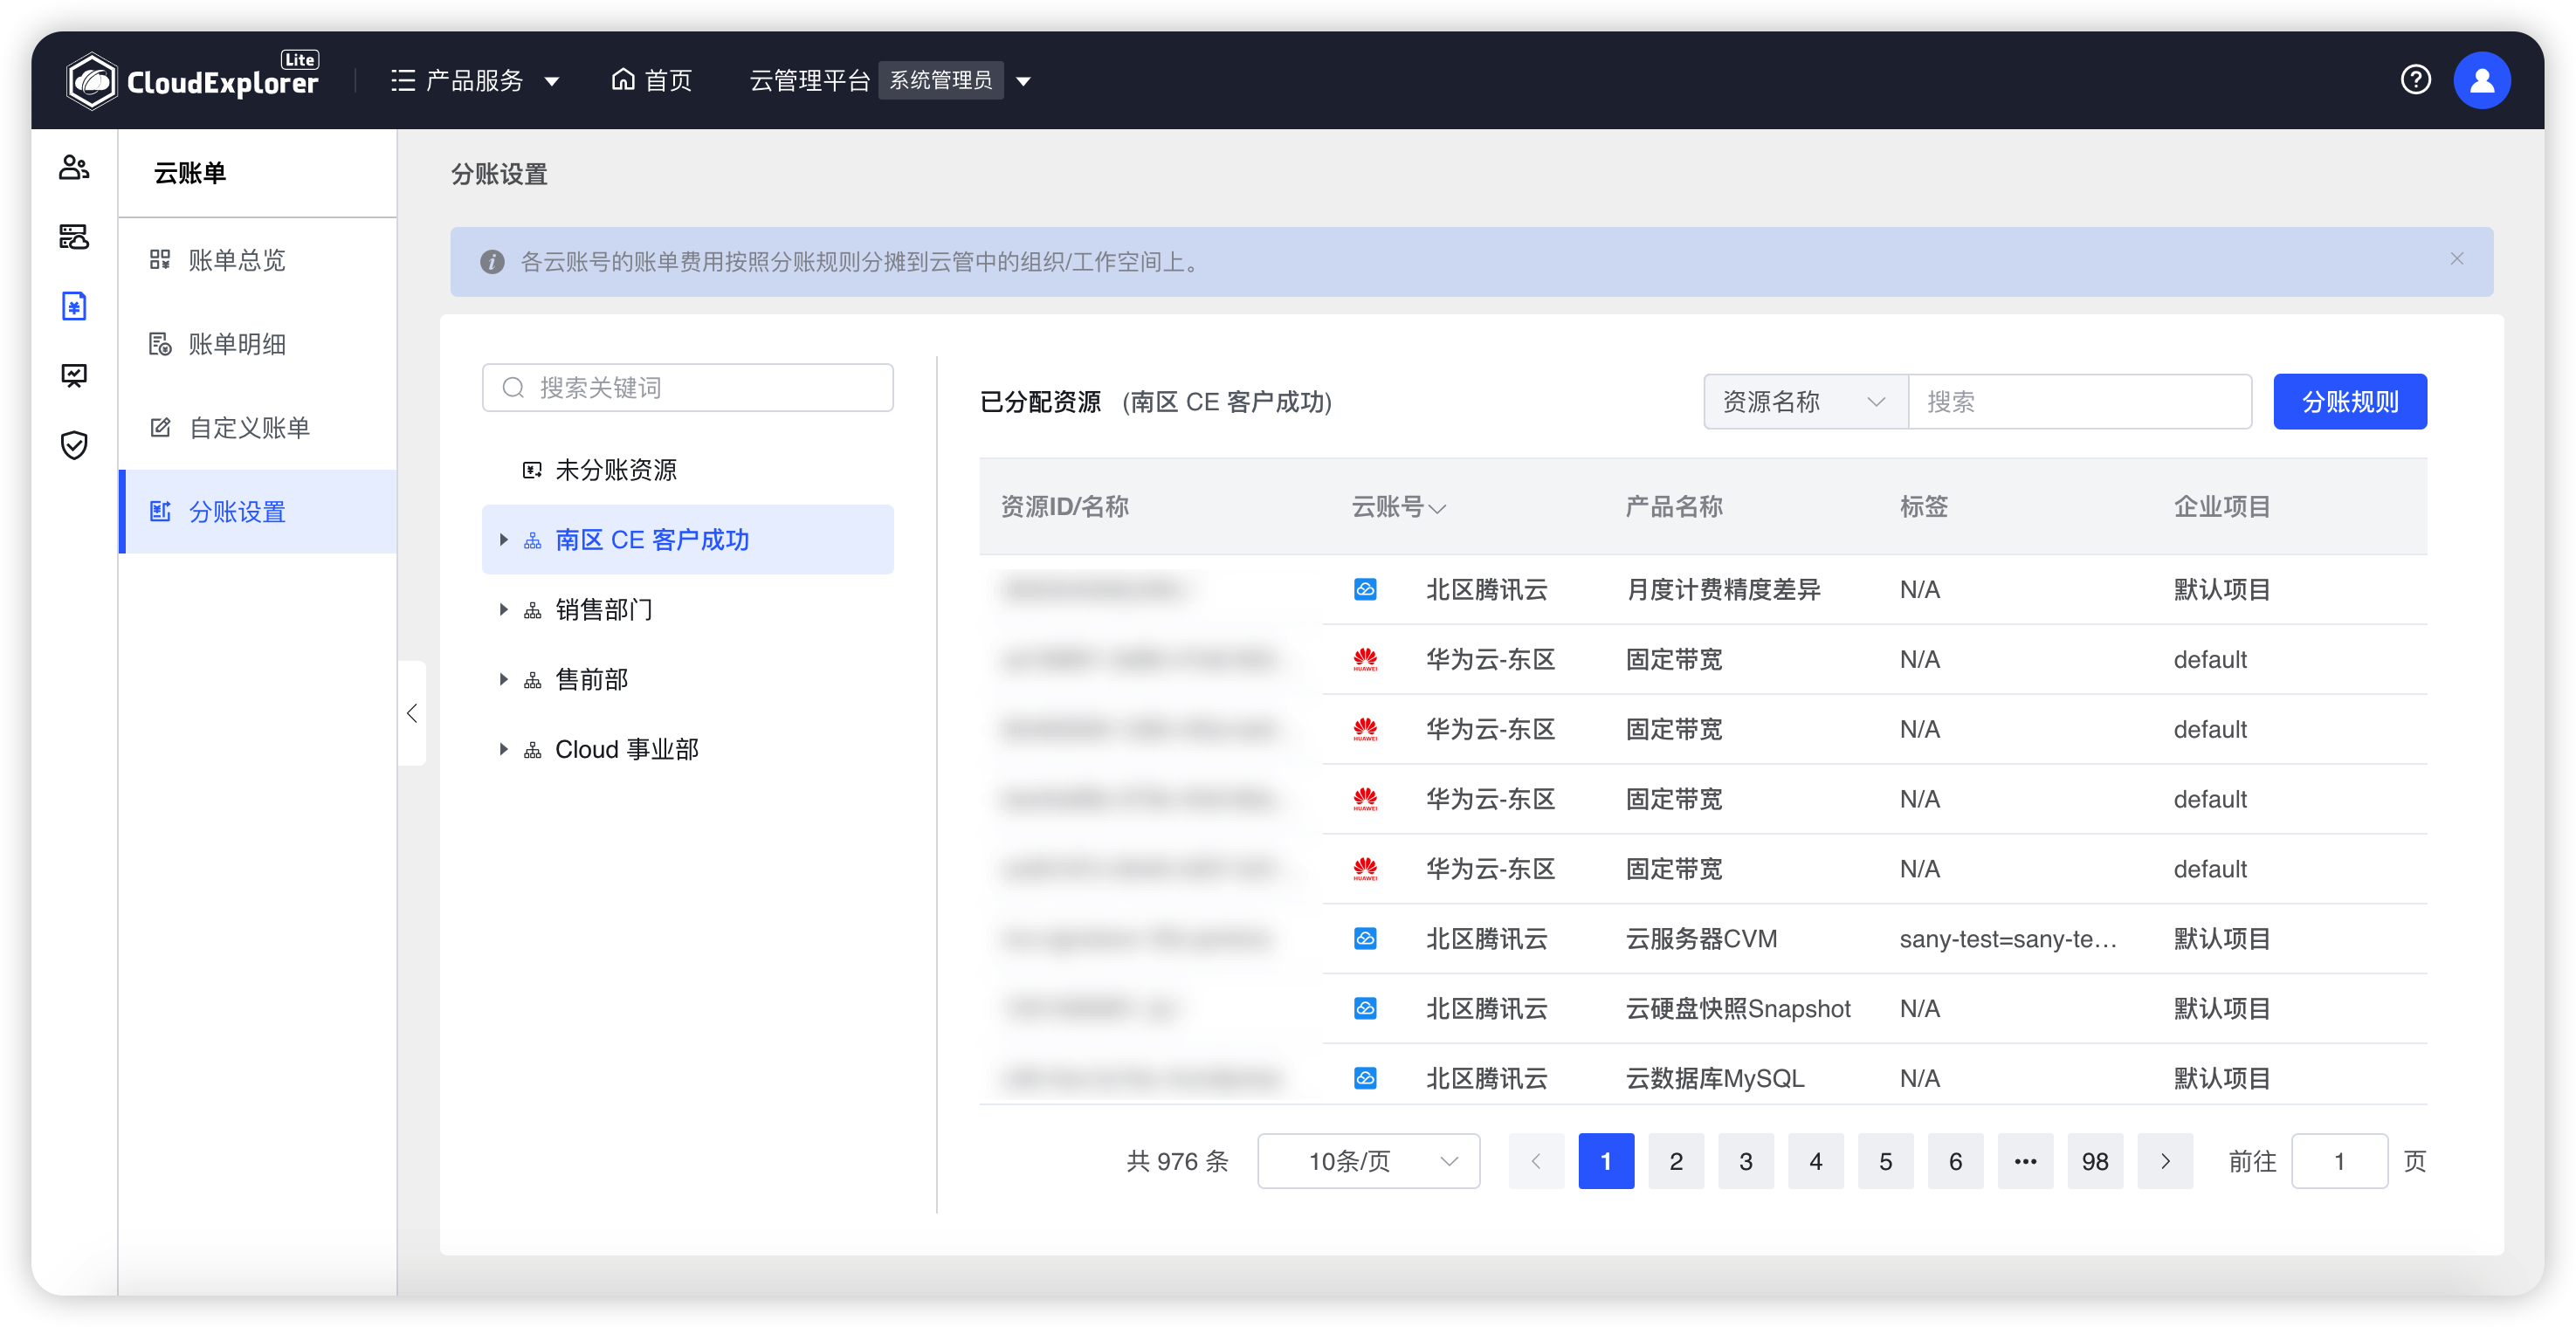Close the blue info banner
The height and width of the screenshot is (1327, 2576).
click(x=2456, y=259)
